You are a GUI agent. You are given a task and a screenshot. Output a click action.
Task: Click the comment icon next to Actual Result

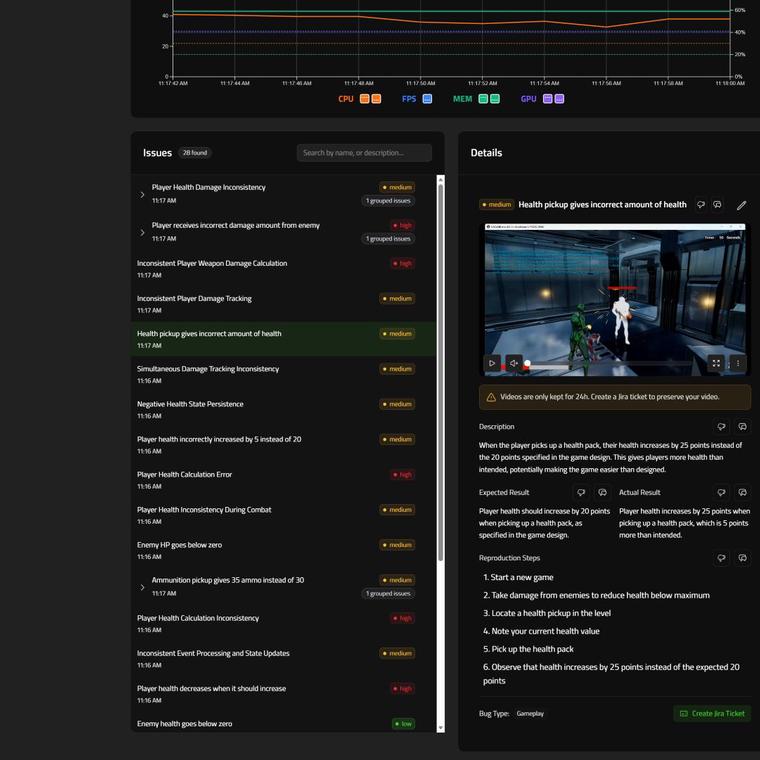coord(742,493)
